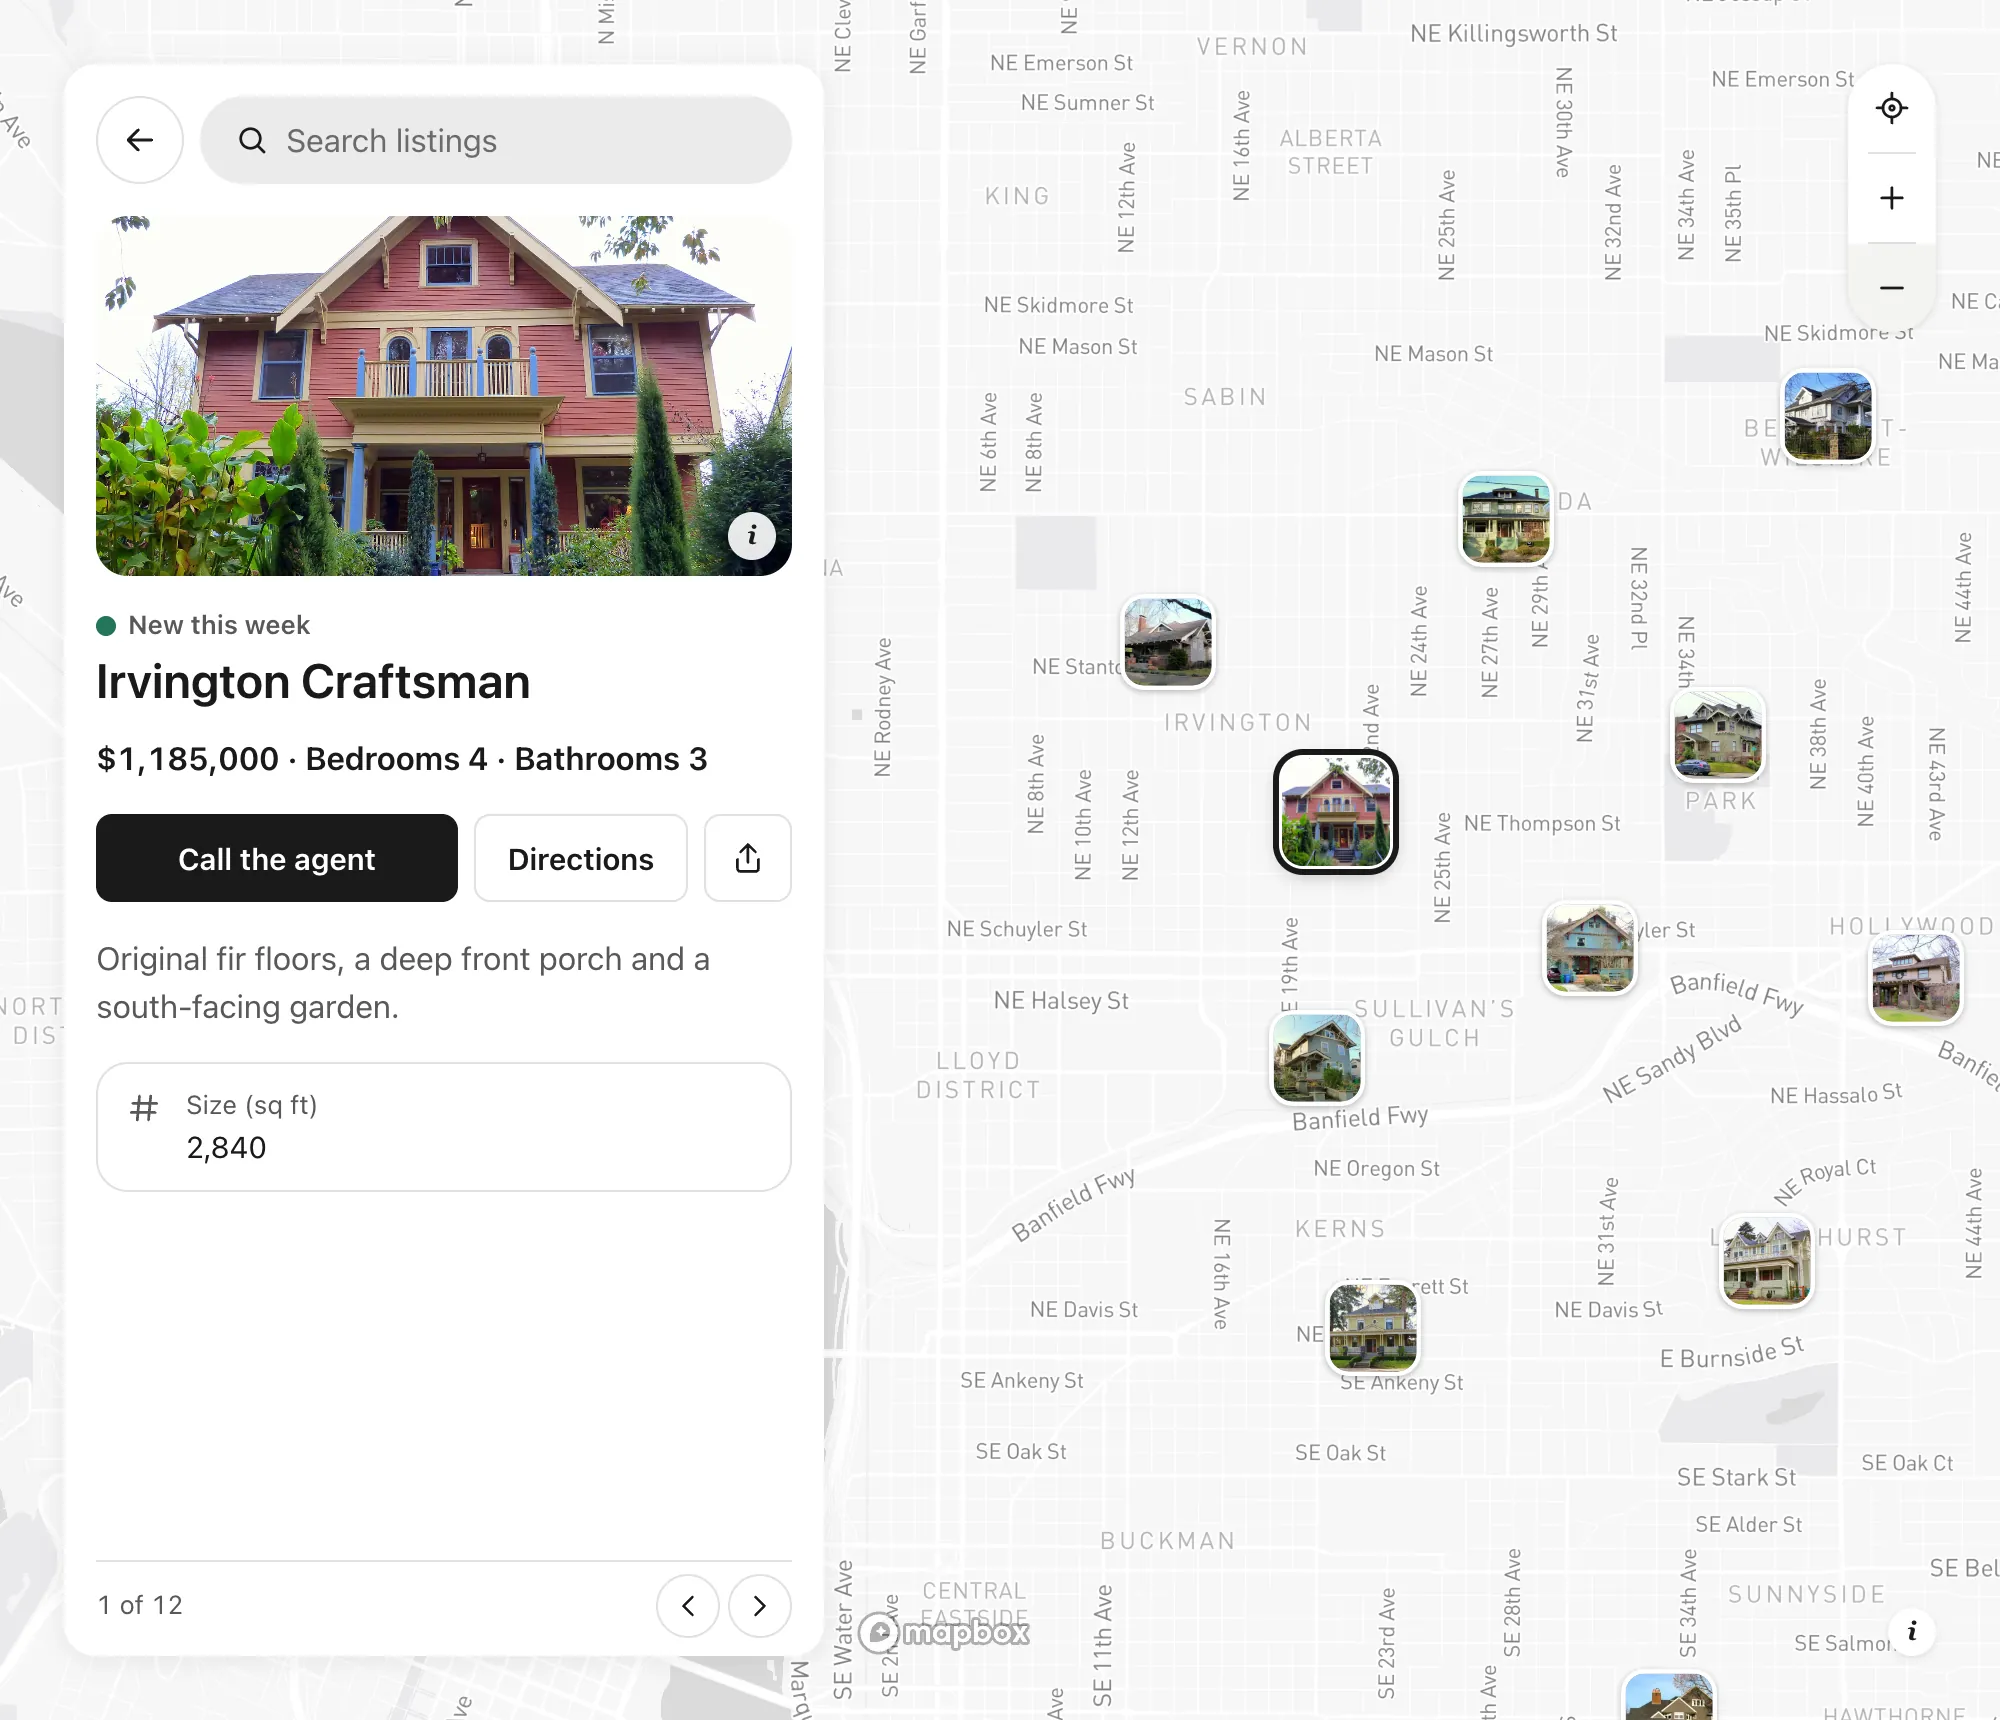Locate me on the map
The image size is (2000, 1720).
[x=1892, y=108]
